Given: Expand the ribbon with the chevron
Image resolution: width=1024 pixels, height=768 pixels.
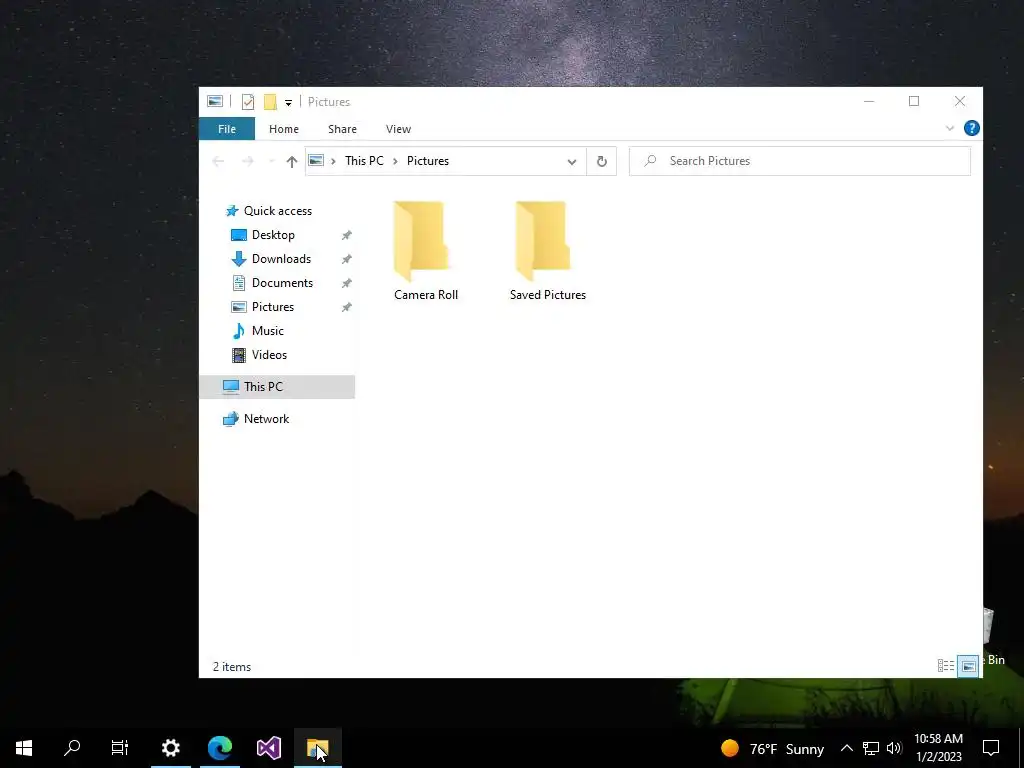Looking at the screenshot, I should [950, 129].
